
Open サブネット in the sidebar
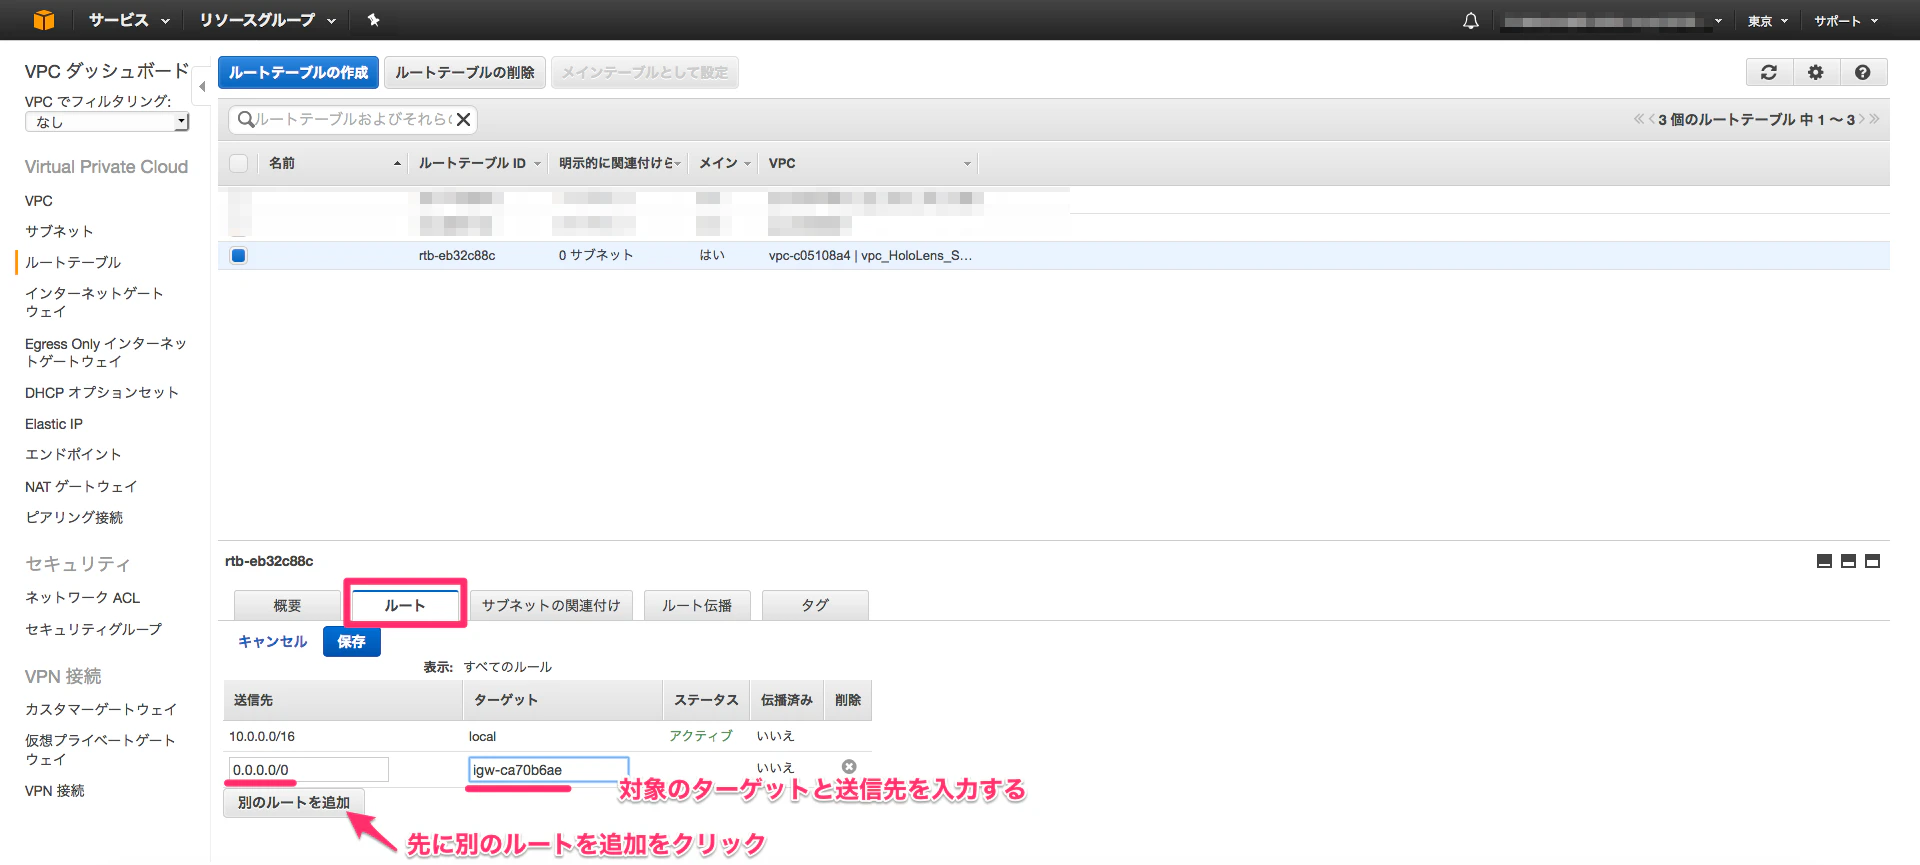(x=59, y=231)
